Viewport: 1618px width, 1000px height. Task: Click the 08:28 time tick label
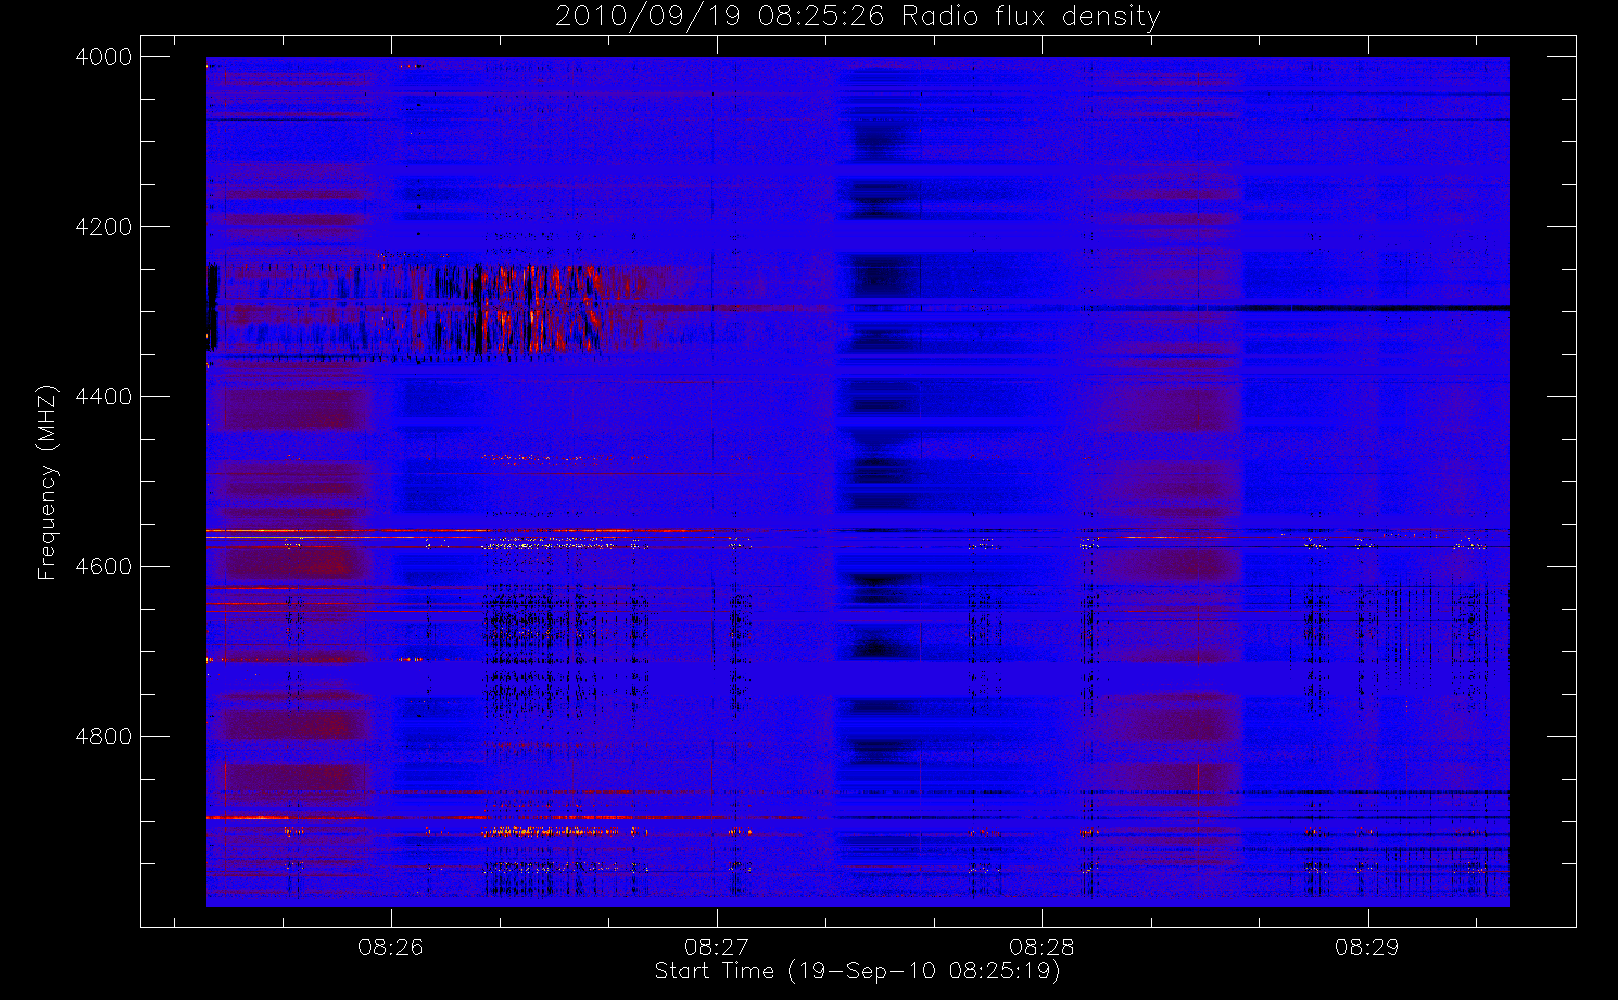click(1042, 947)
